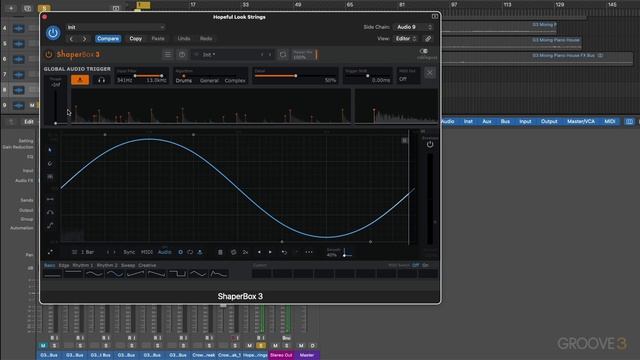Screen dimensions: 640x360
Task: Open the Creative wave presets tab
Action: [147, 265]
